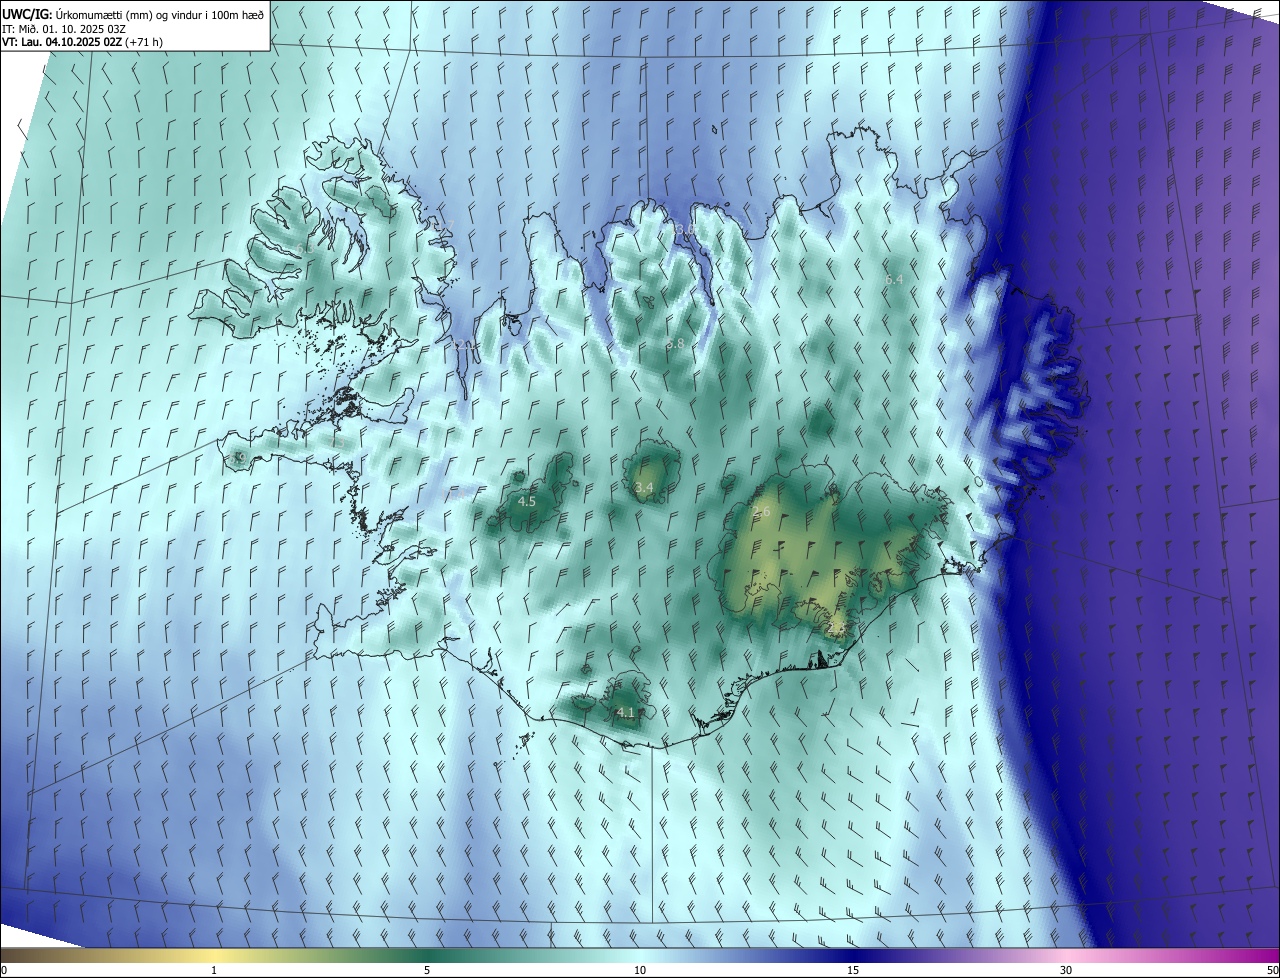Image resolution: width=1280 pixels, height=978 pixels.
Task: Pick the pink colorbar section near 30
Action: pyautogui.click(x=1066, y=955)
